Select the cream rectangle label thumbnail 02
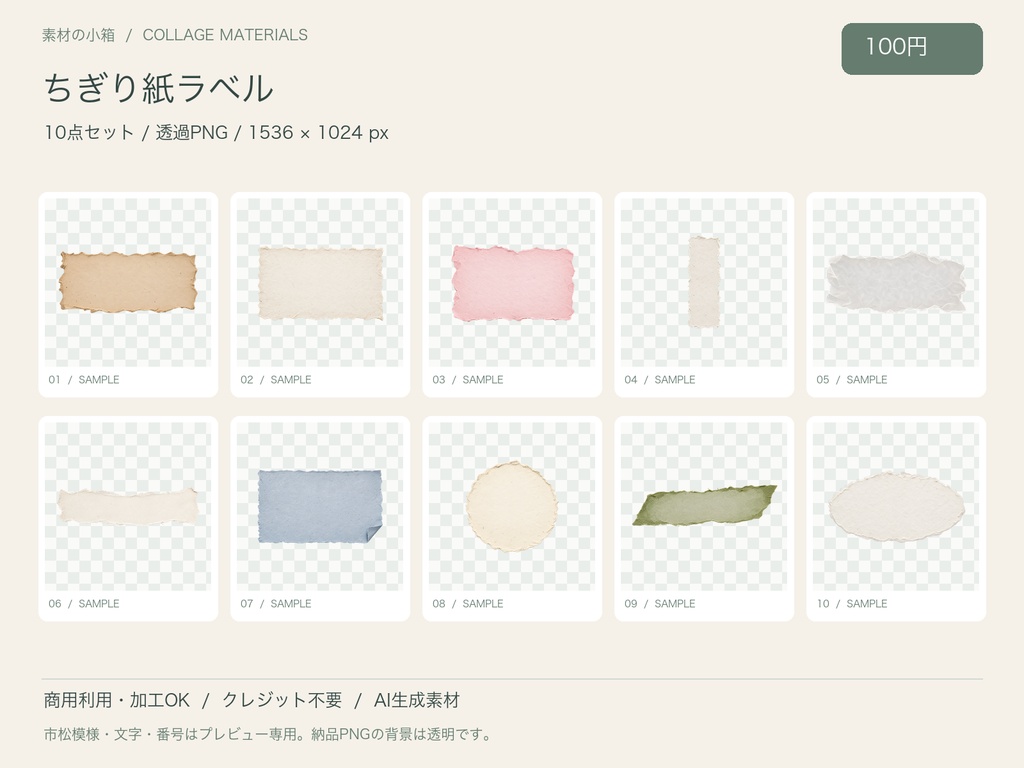1024x768 pixels. [x=320, y=282]
